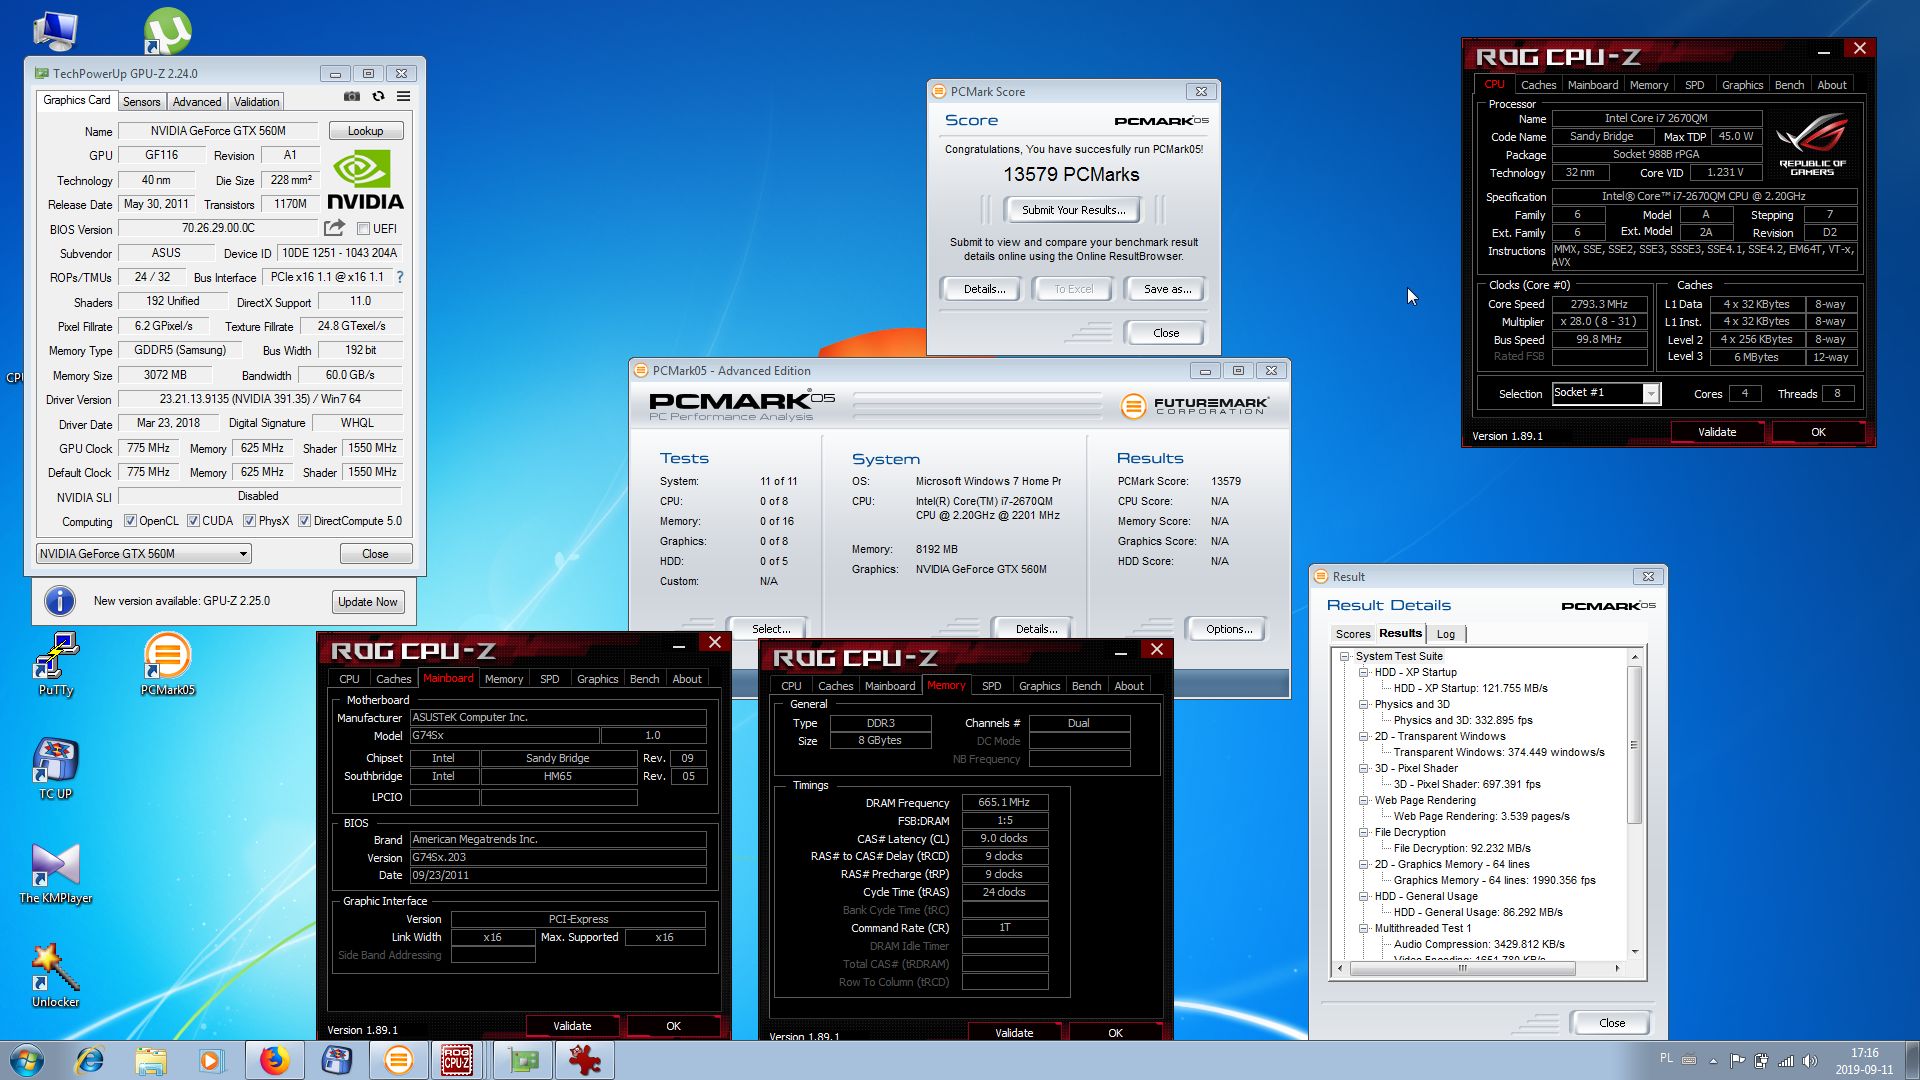1920x1080 pixels.
Task: Click Result tree vertical scrollbar thumb
Action: coord(1634,745)
